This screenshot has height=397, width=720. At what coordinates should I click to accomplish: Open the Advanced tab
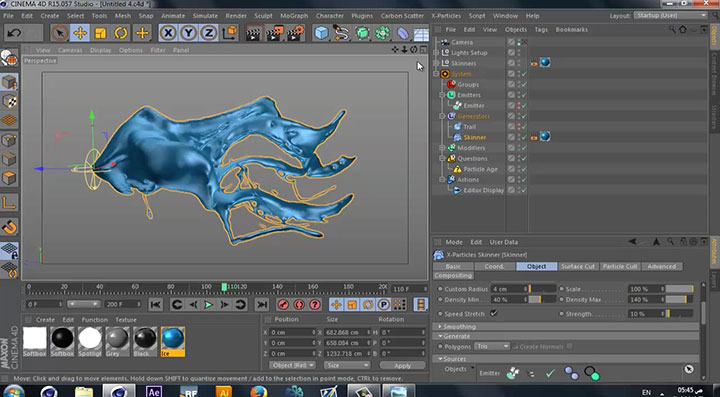point(662,266)
